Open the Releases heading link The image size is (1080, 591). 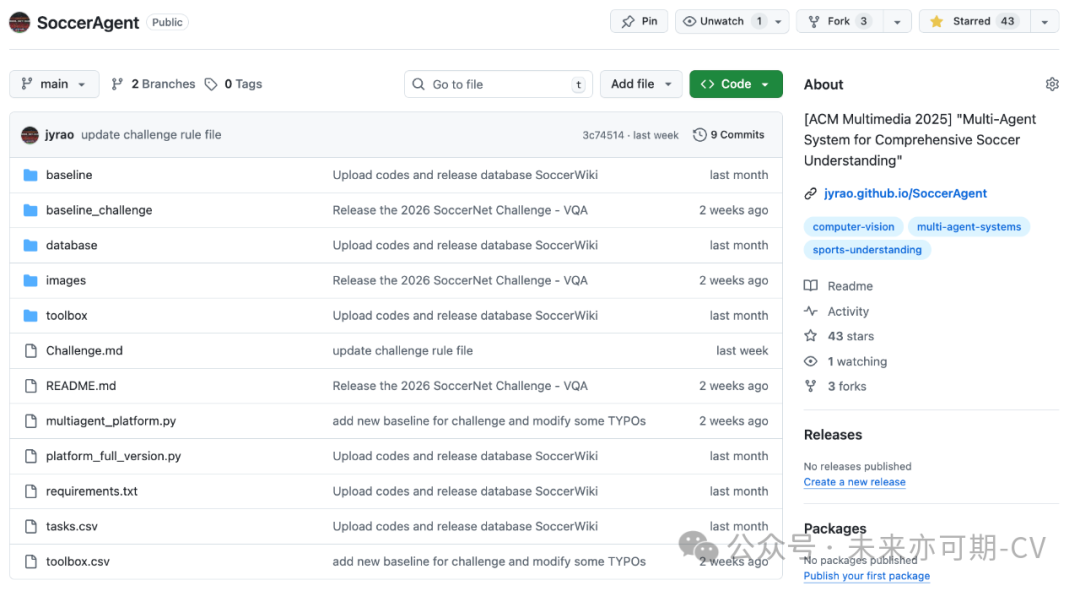coord(833,435)
